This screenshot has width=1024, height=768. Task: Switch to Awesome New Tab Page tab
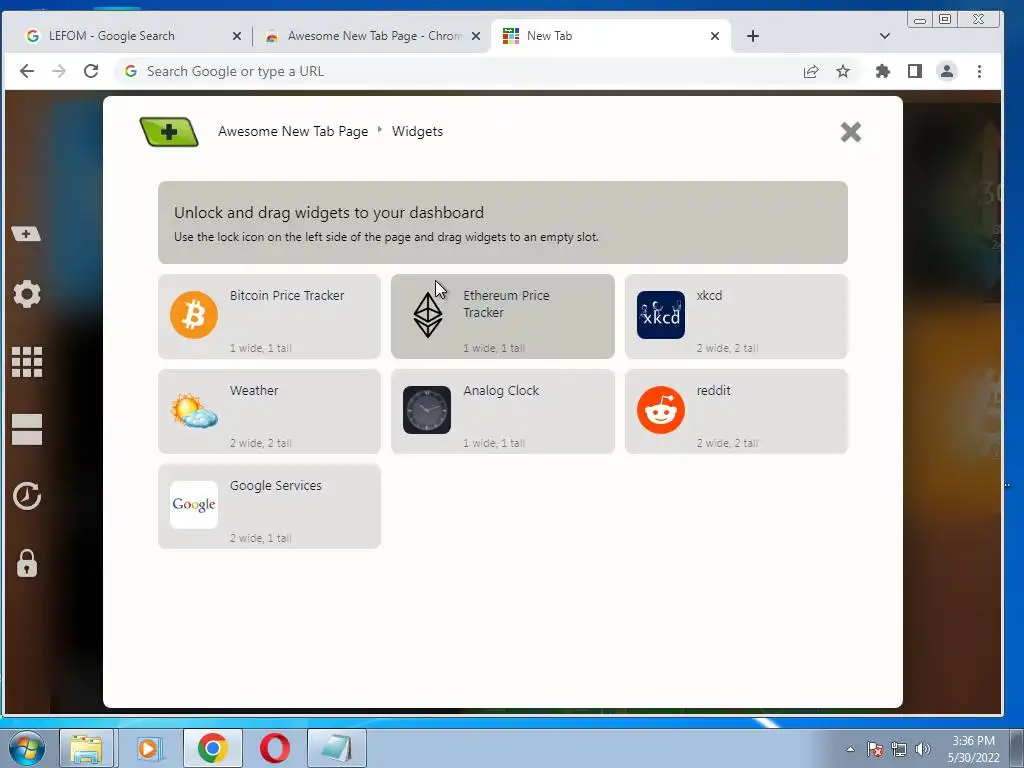coord(372,36)
